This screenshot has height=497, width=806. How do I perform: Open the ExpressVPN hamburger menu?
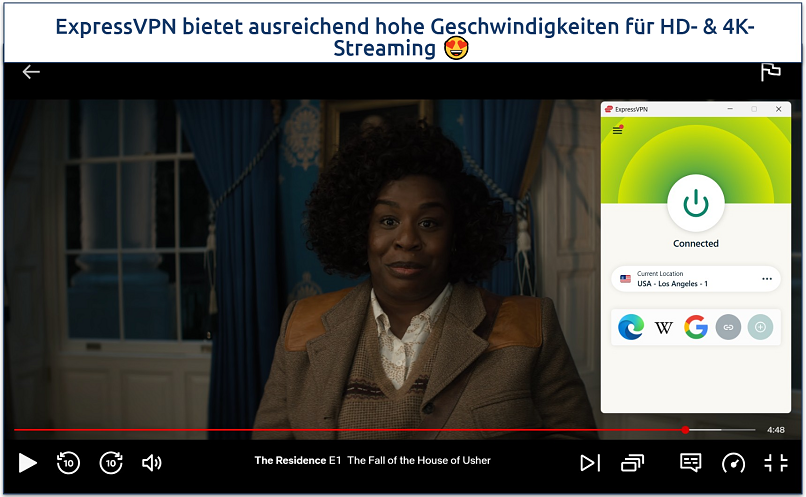(x=617, y=130)
